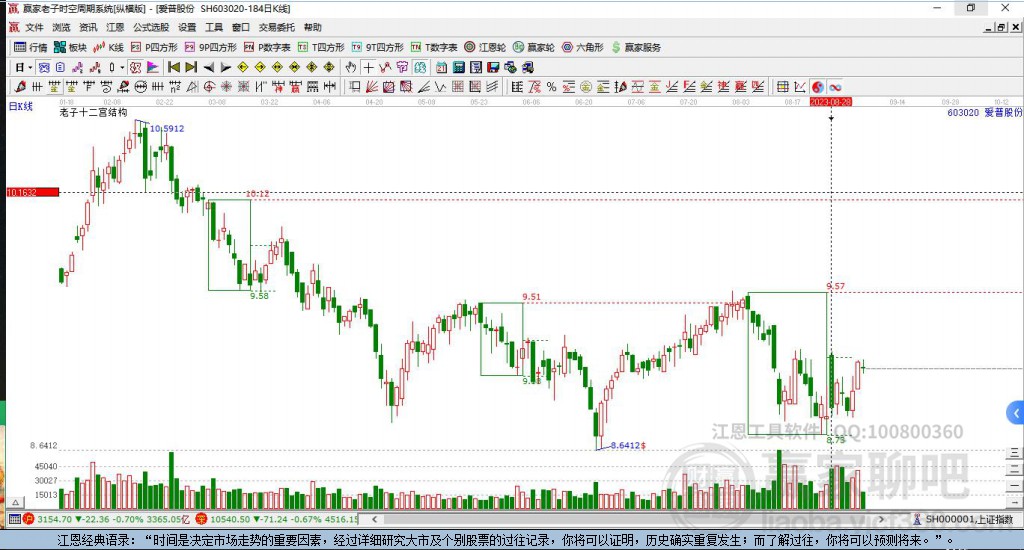Jump to the last bar with the skip-to-end icon
Screen dimensions: 1024x550
tap(191, 67)
